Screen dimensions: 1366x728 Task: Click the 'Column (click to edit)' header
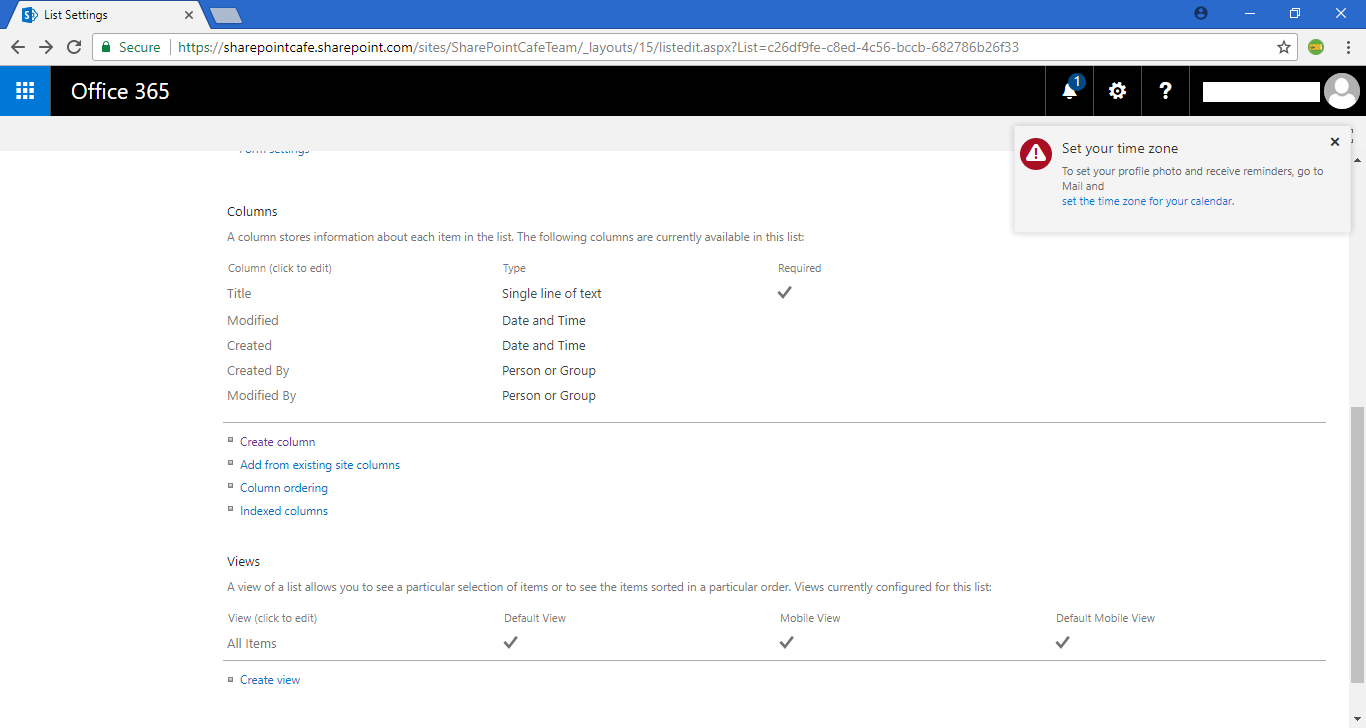pyautogui.click(x=280, y=268)
